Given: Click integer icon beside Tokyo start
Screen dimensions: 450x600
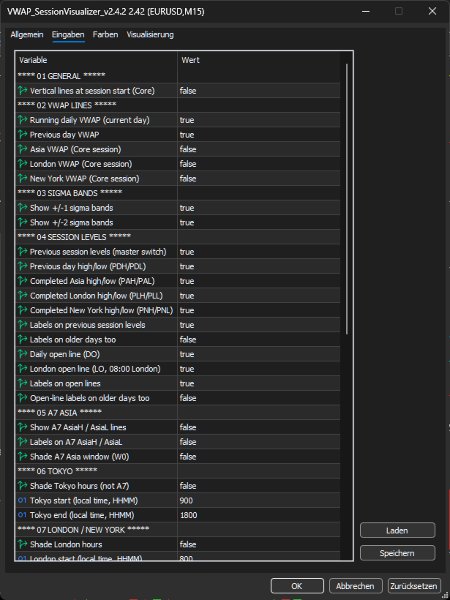Looking at the screenshot, I should click(23, 501).
